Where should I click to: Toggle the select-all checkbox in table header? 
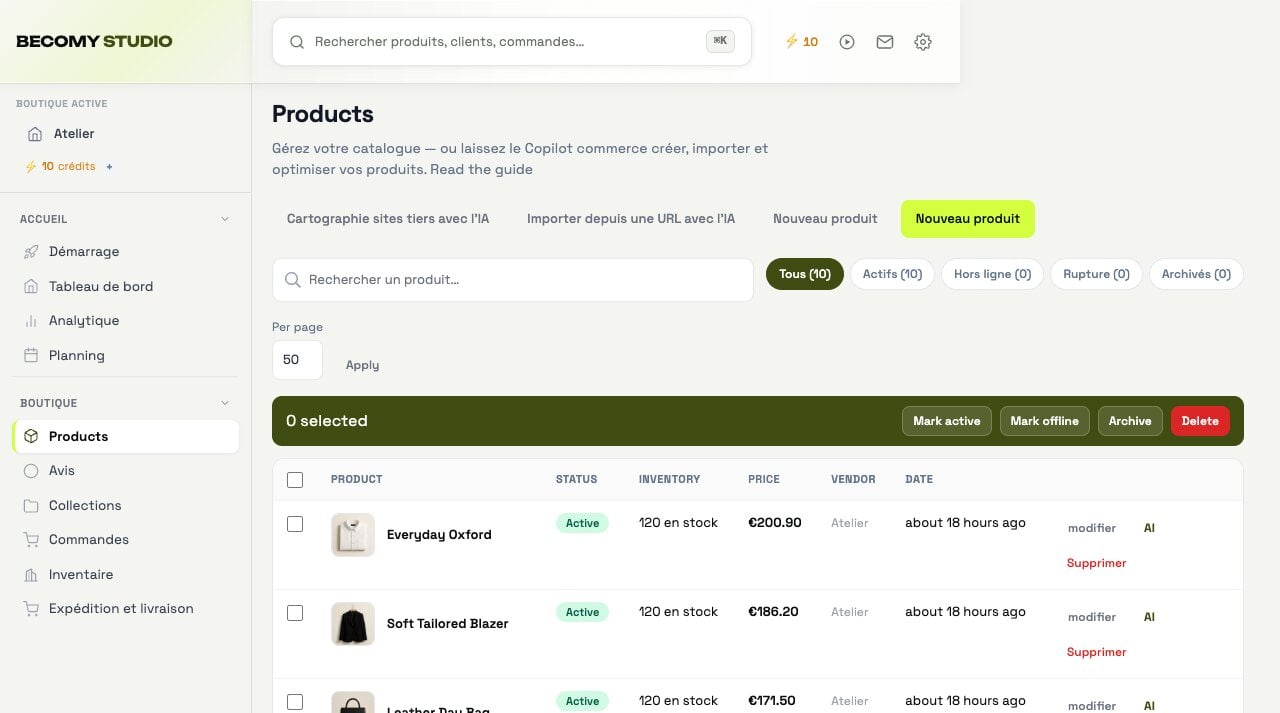295,480
